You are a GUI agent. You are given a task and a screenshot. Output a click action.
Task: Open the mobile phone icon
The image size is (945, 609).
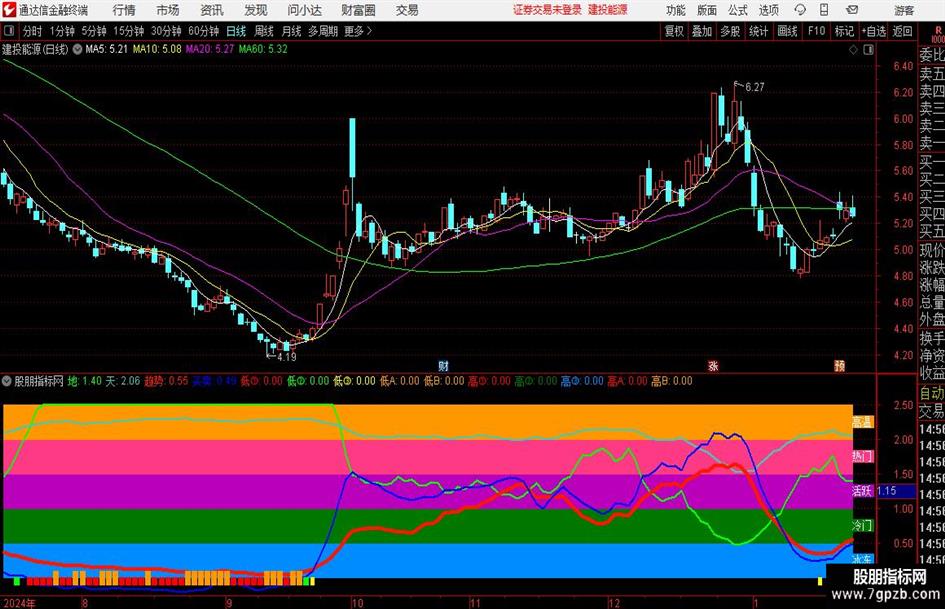[x=824, y=10]
